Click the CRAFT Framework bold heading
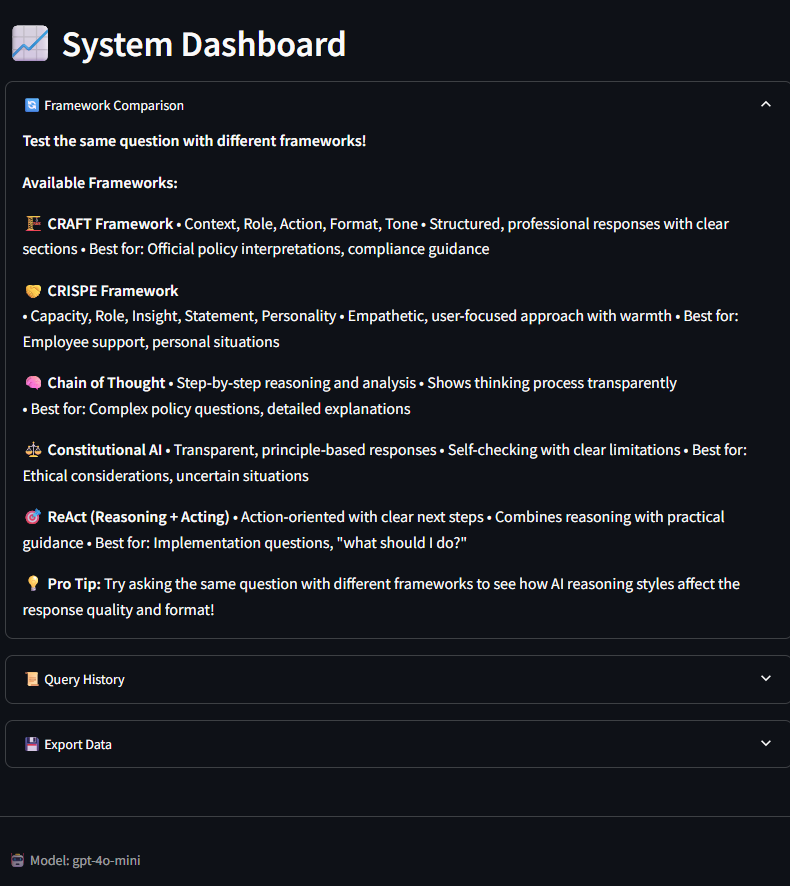 110,224
